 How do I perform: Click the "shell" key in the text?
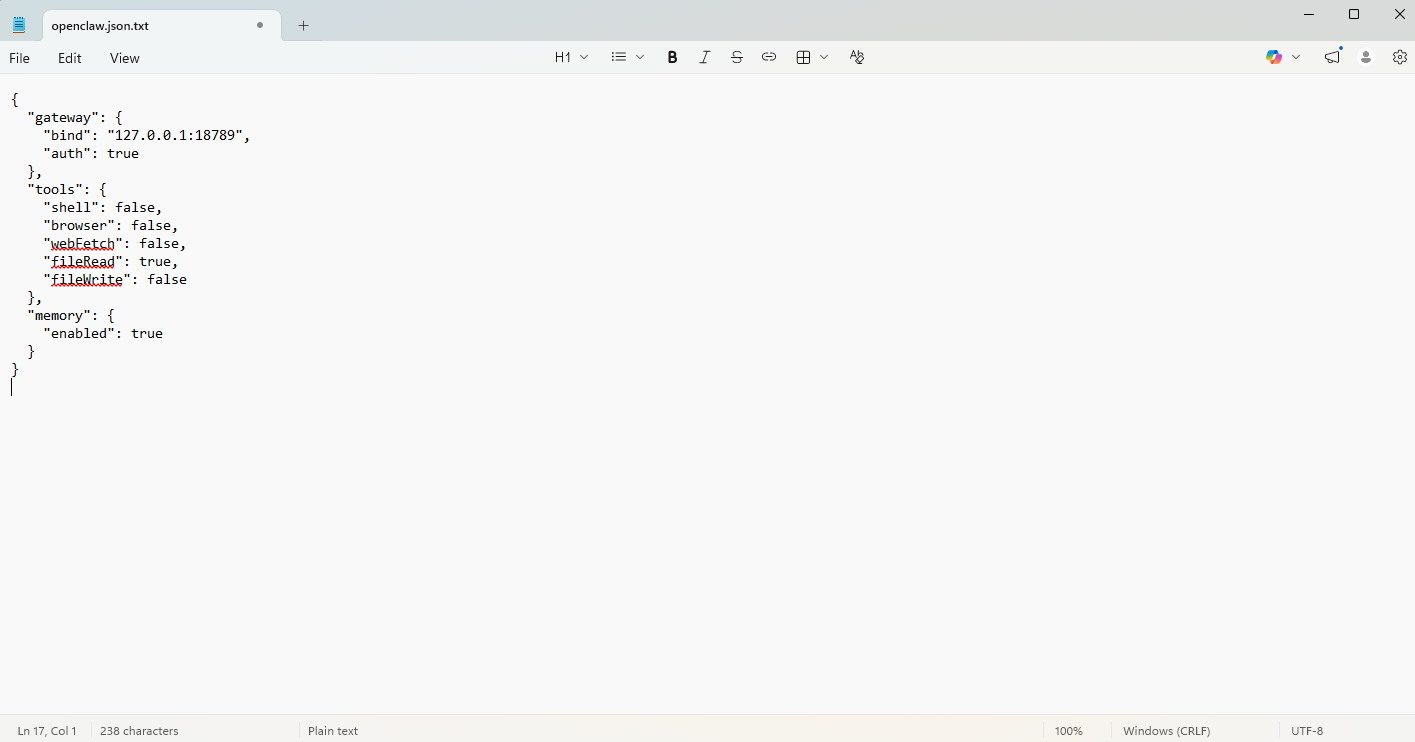point(71,207)
